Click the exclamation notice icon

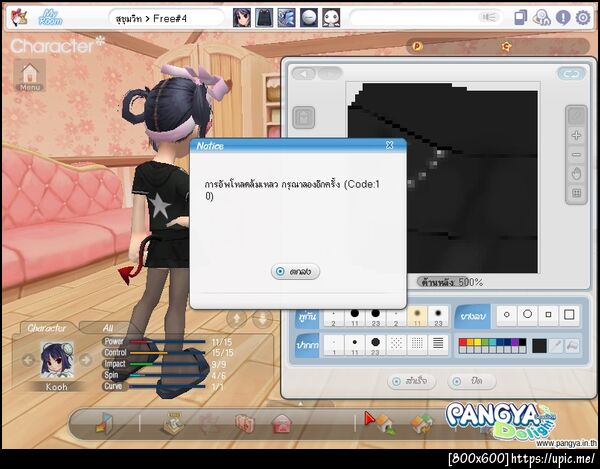[x=563, y=18]
